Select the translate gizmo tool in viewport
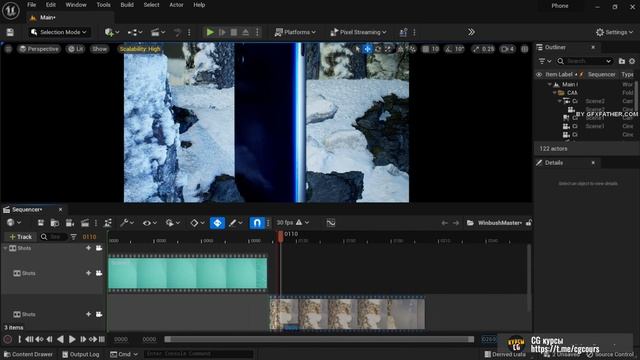Screen dimensions: 640x360 tap(367, 49)
